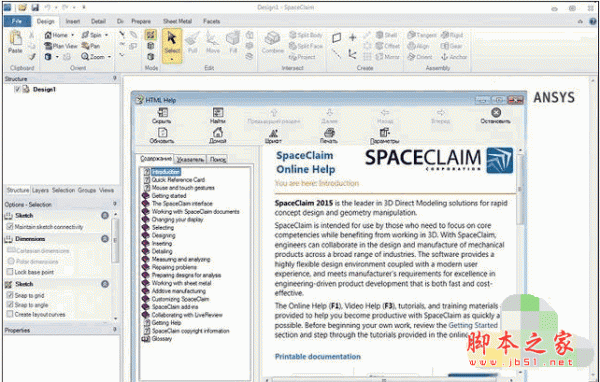Click Скрыть in HTML Help toolbar
Screen dimensions: 600x382
(162, 116)
